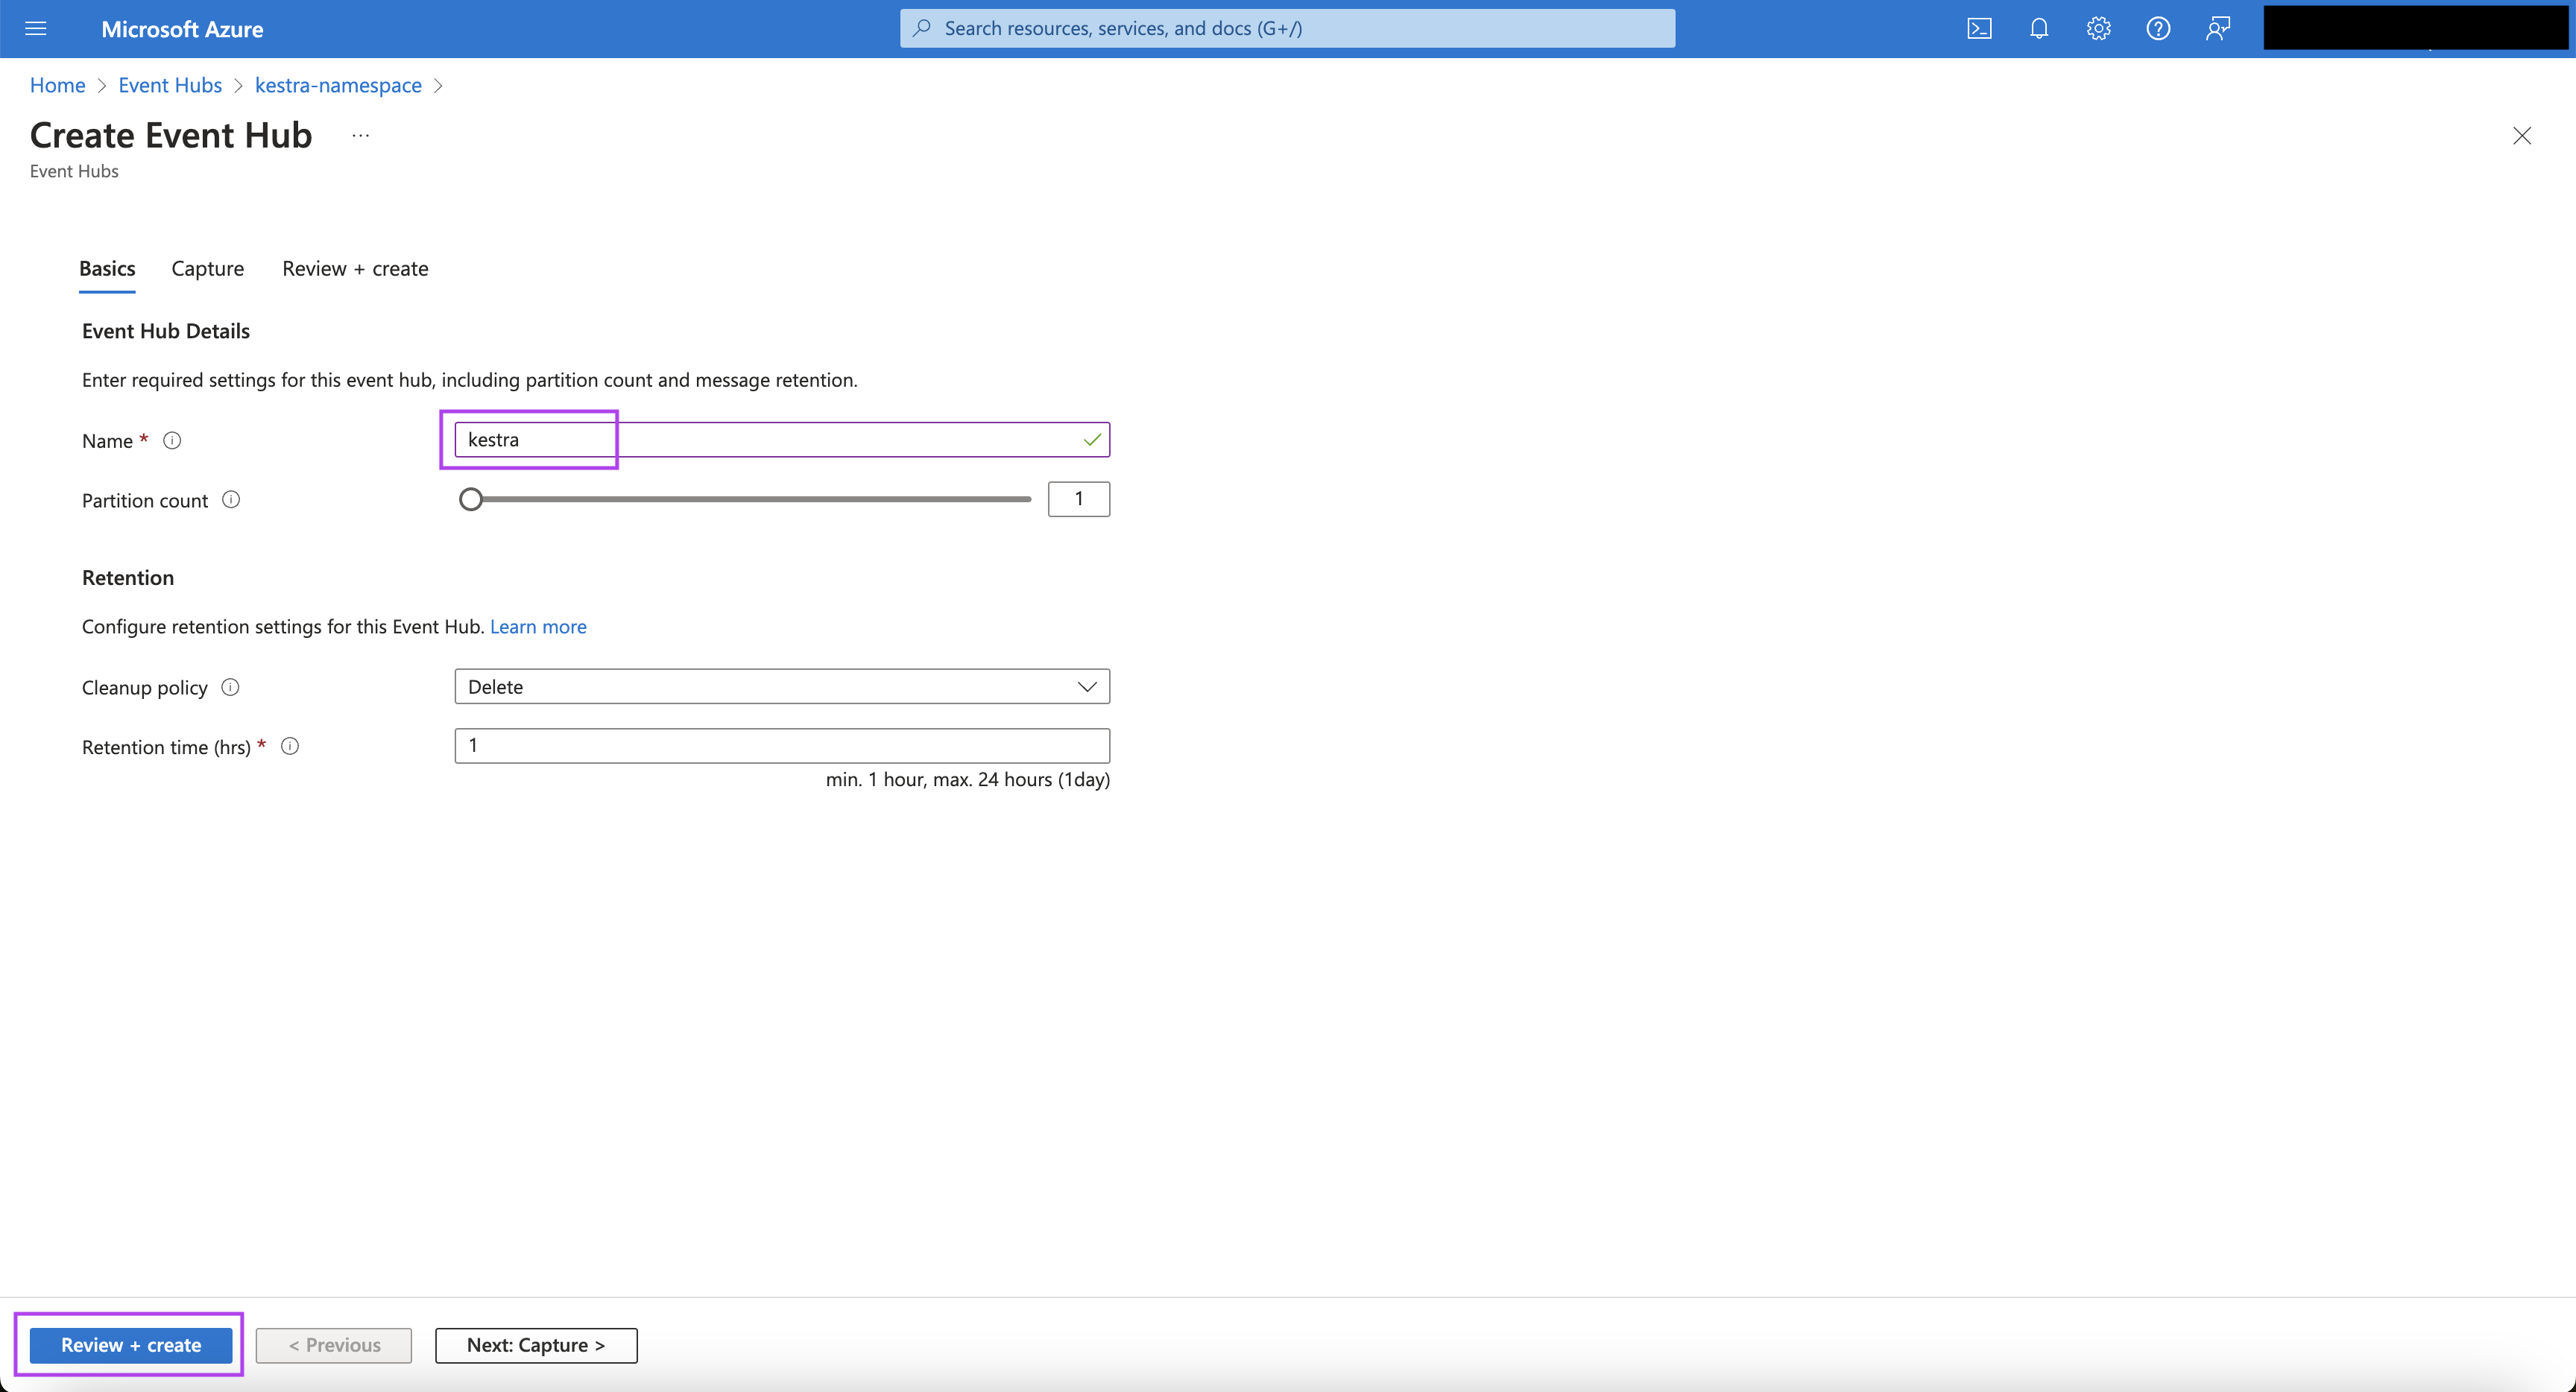The height and width of the screenshot is (1392, 2576).
Task: Click the info icon beside Name
Action: pyautogui.click(x=172, y=441)
